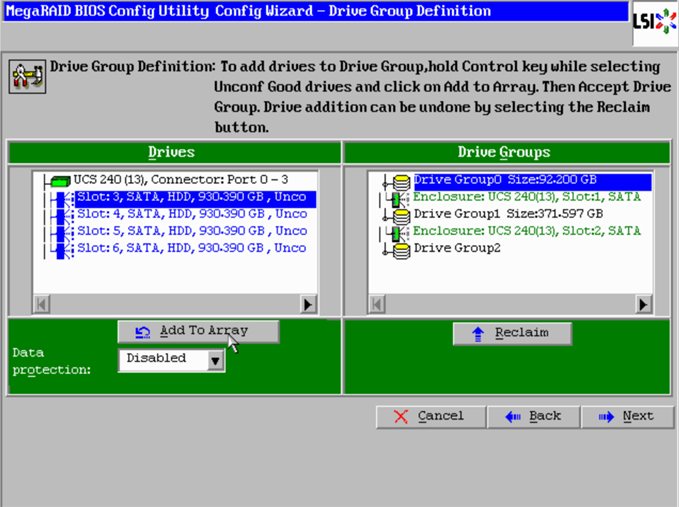Screen dimensions: 679x507
Task: Click the Slot:2 enclosure drive icon
Action: point(396,231)
